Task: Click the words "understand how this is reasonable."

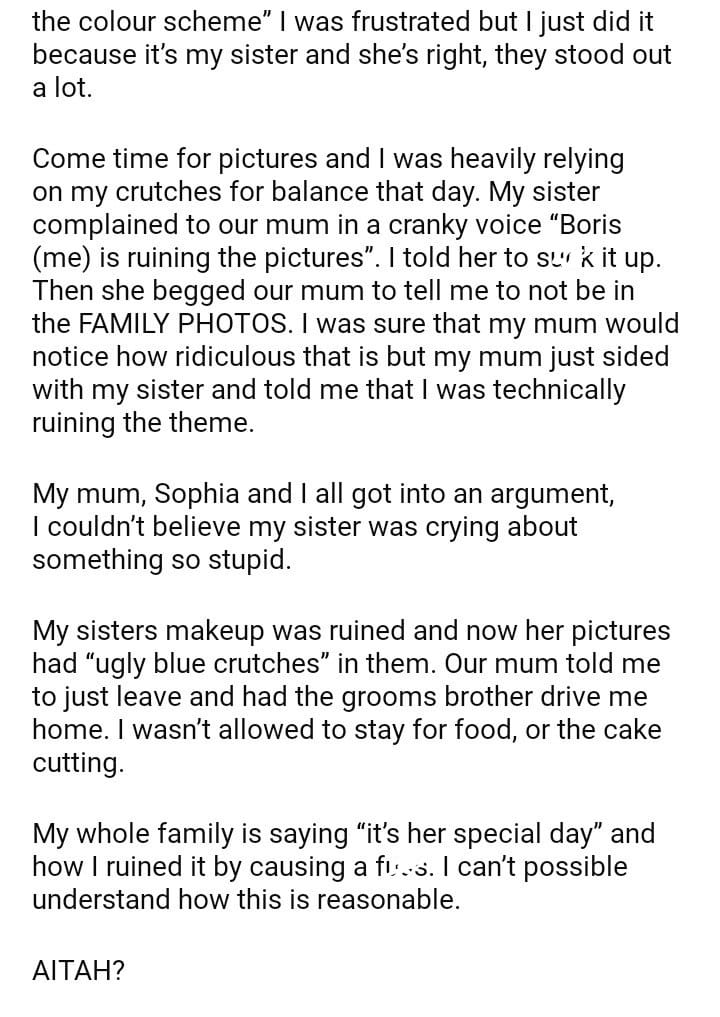Action: [x=246, y=899]
